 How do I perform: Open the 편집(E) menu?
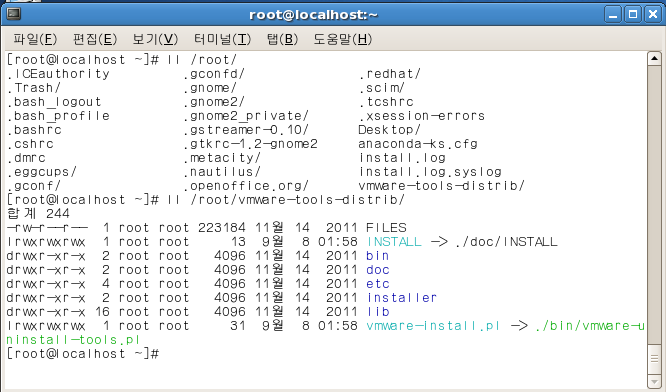click(95, 39)
